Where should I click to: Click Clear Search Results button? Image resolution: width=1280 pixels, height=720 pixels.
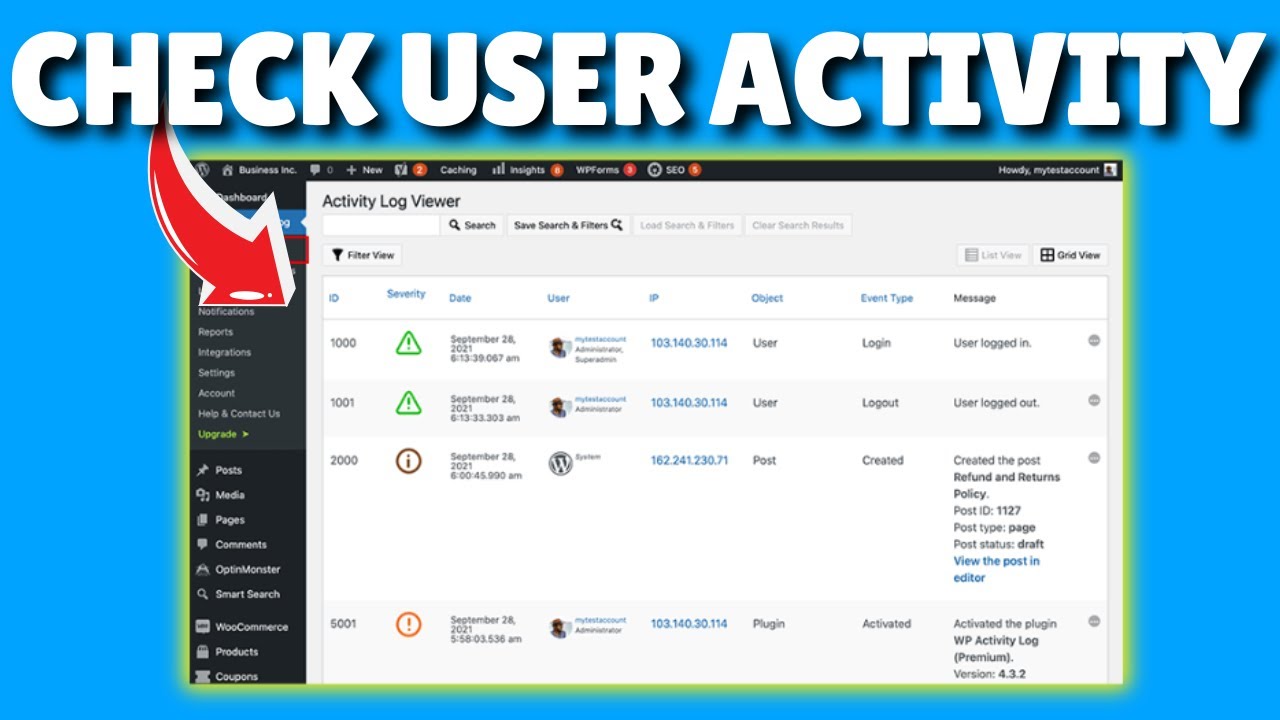click(x=798, y=225)
